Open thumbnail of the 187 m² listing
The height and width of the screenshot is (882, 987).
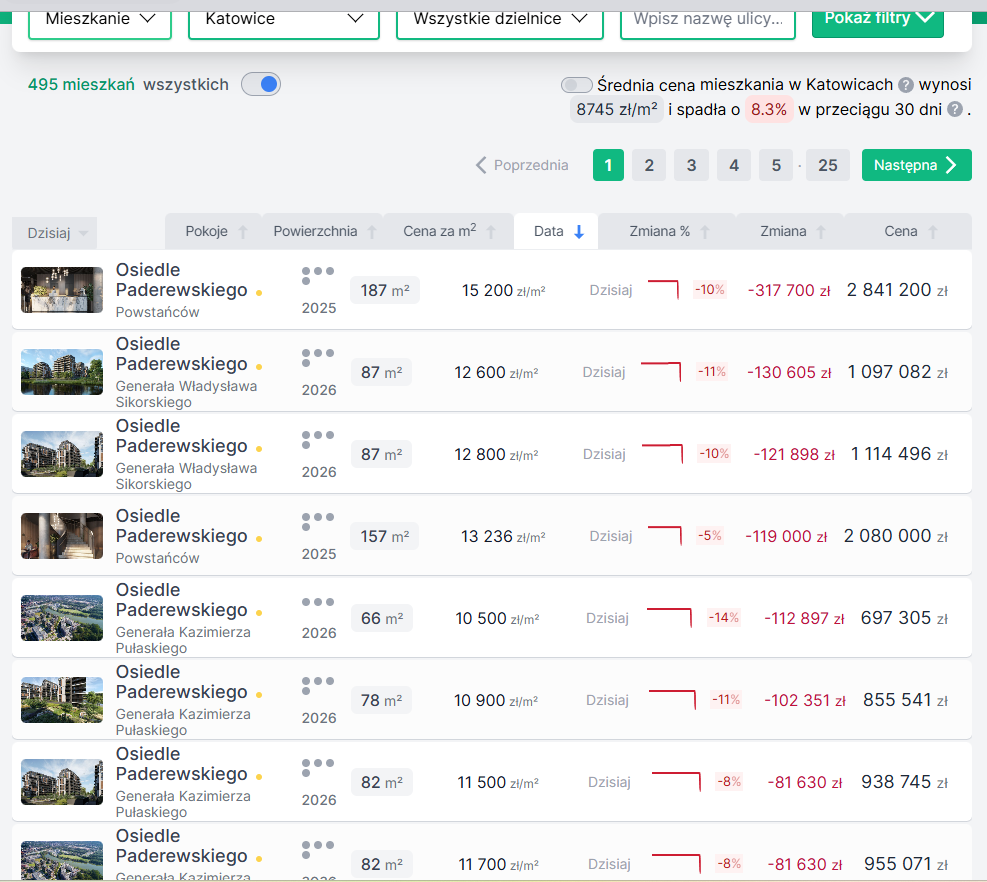62,290
